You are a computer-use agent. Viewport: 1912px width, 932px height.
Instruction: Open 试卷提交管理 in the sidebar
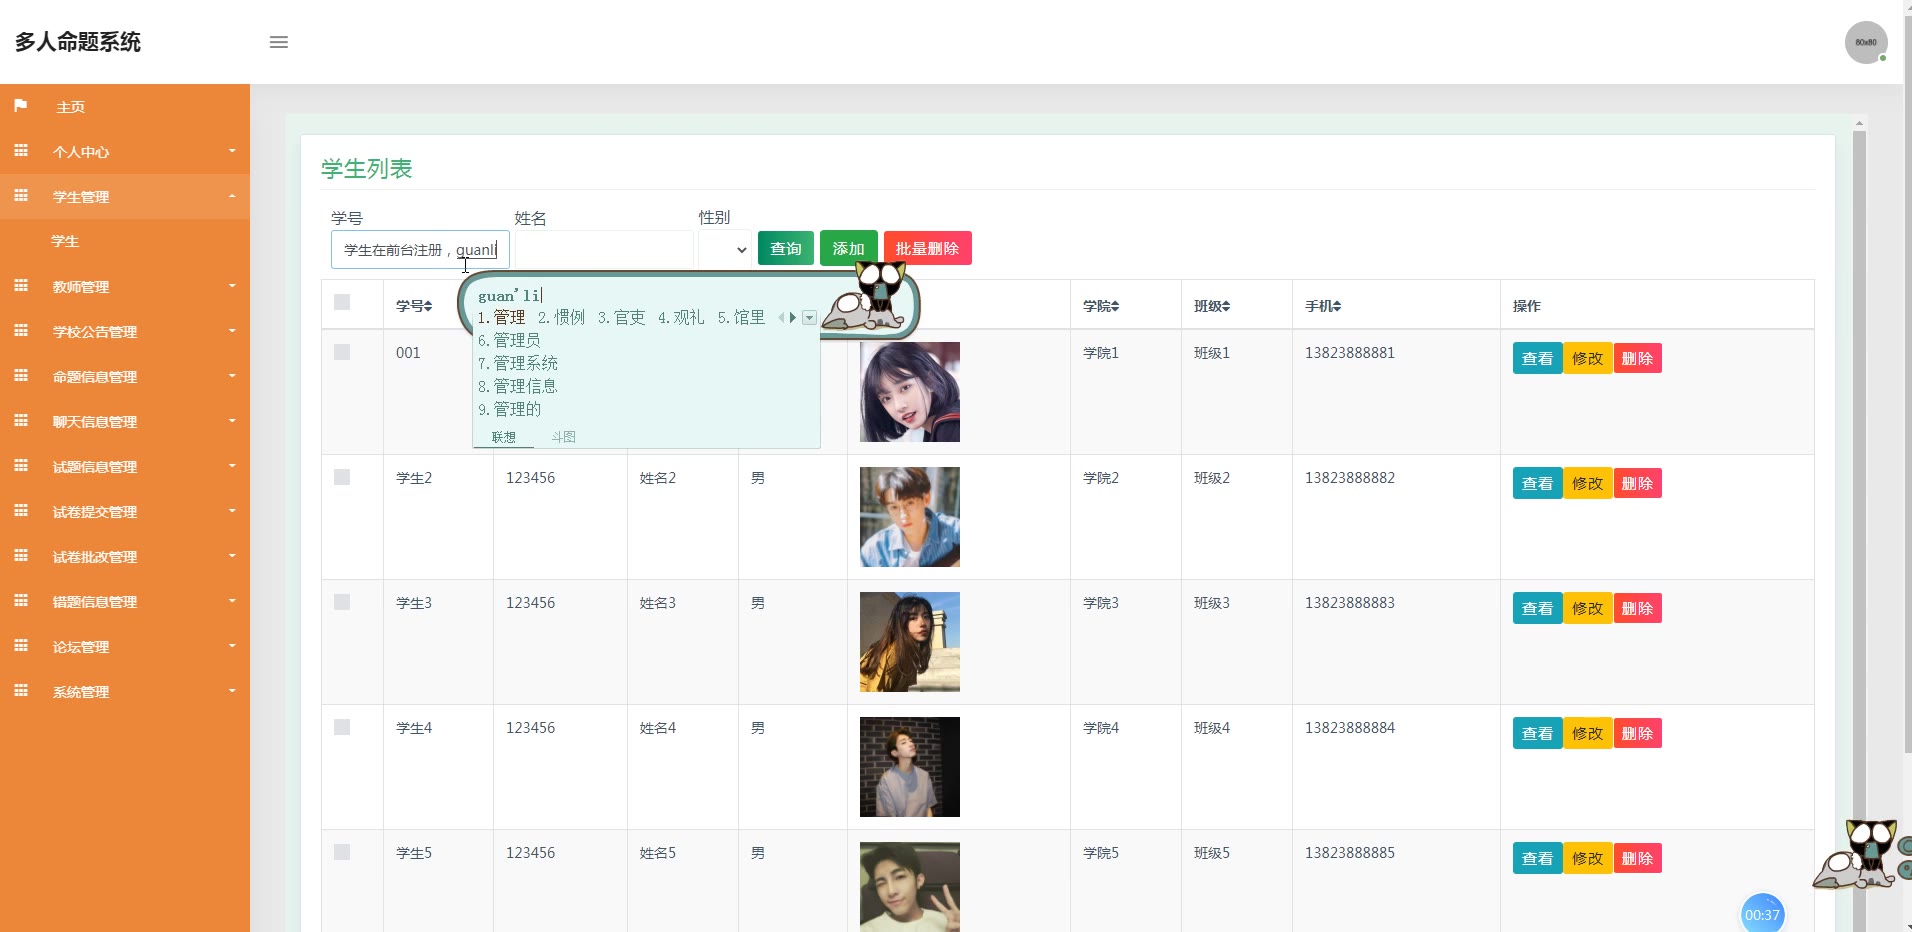(125, 511)
